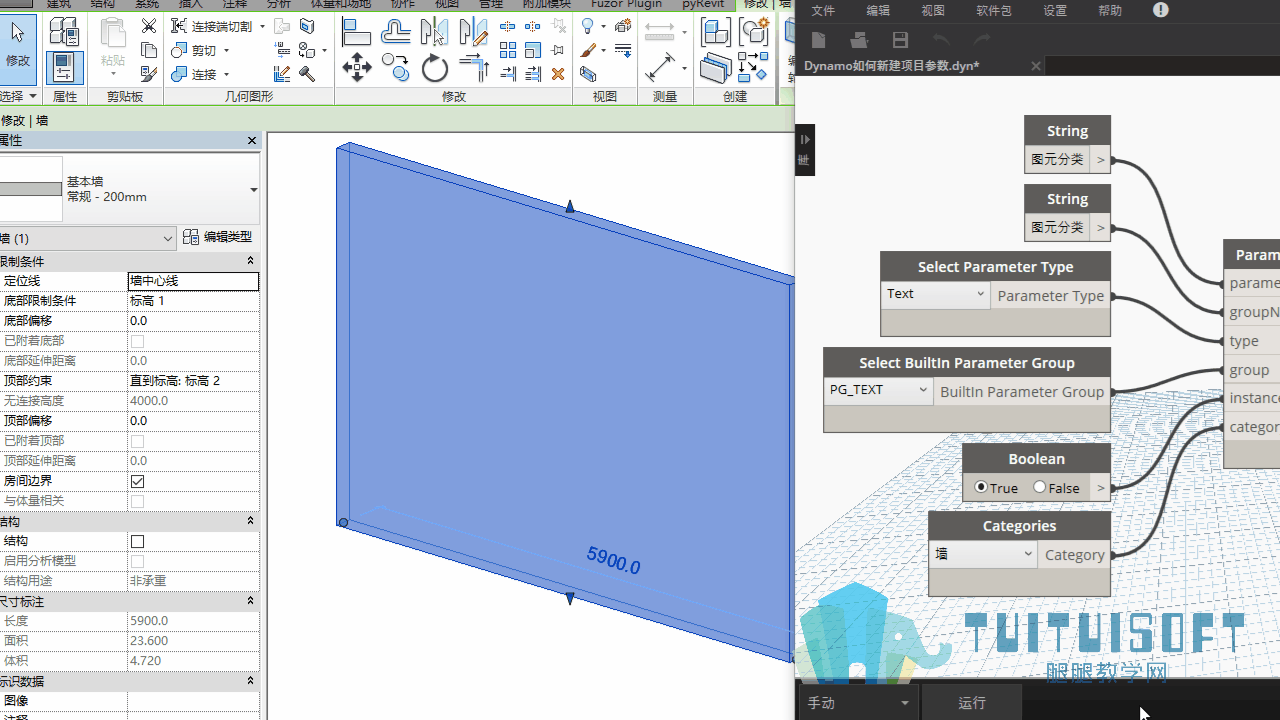Open the PG_TEXT parameter group dropdown
This screenshot has height=720, width=1280.
[879, 390]
